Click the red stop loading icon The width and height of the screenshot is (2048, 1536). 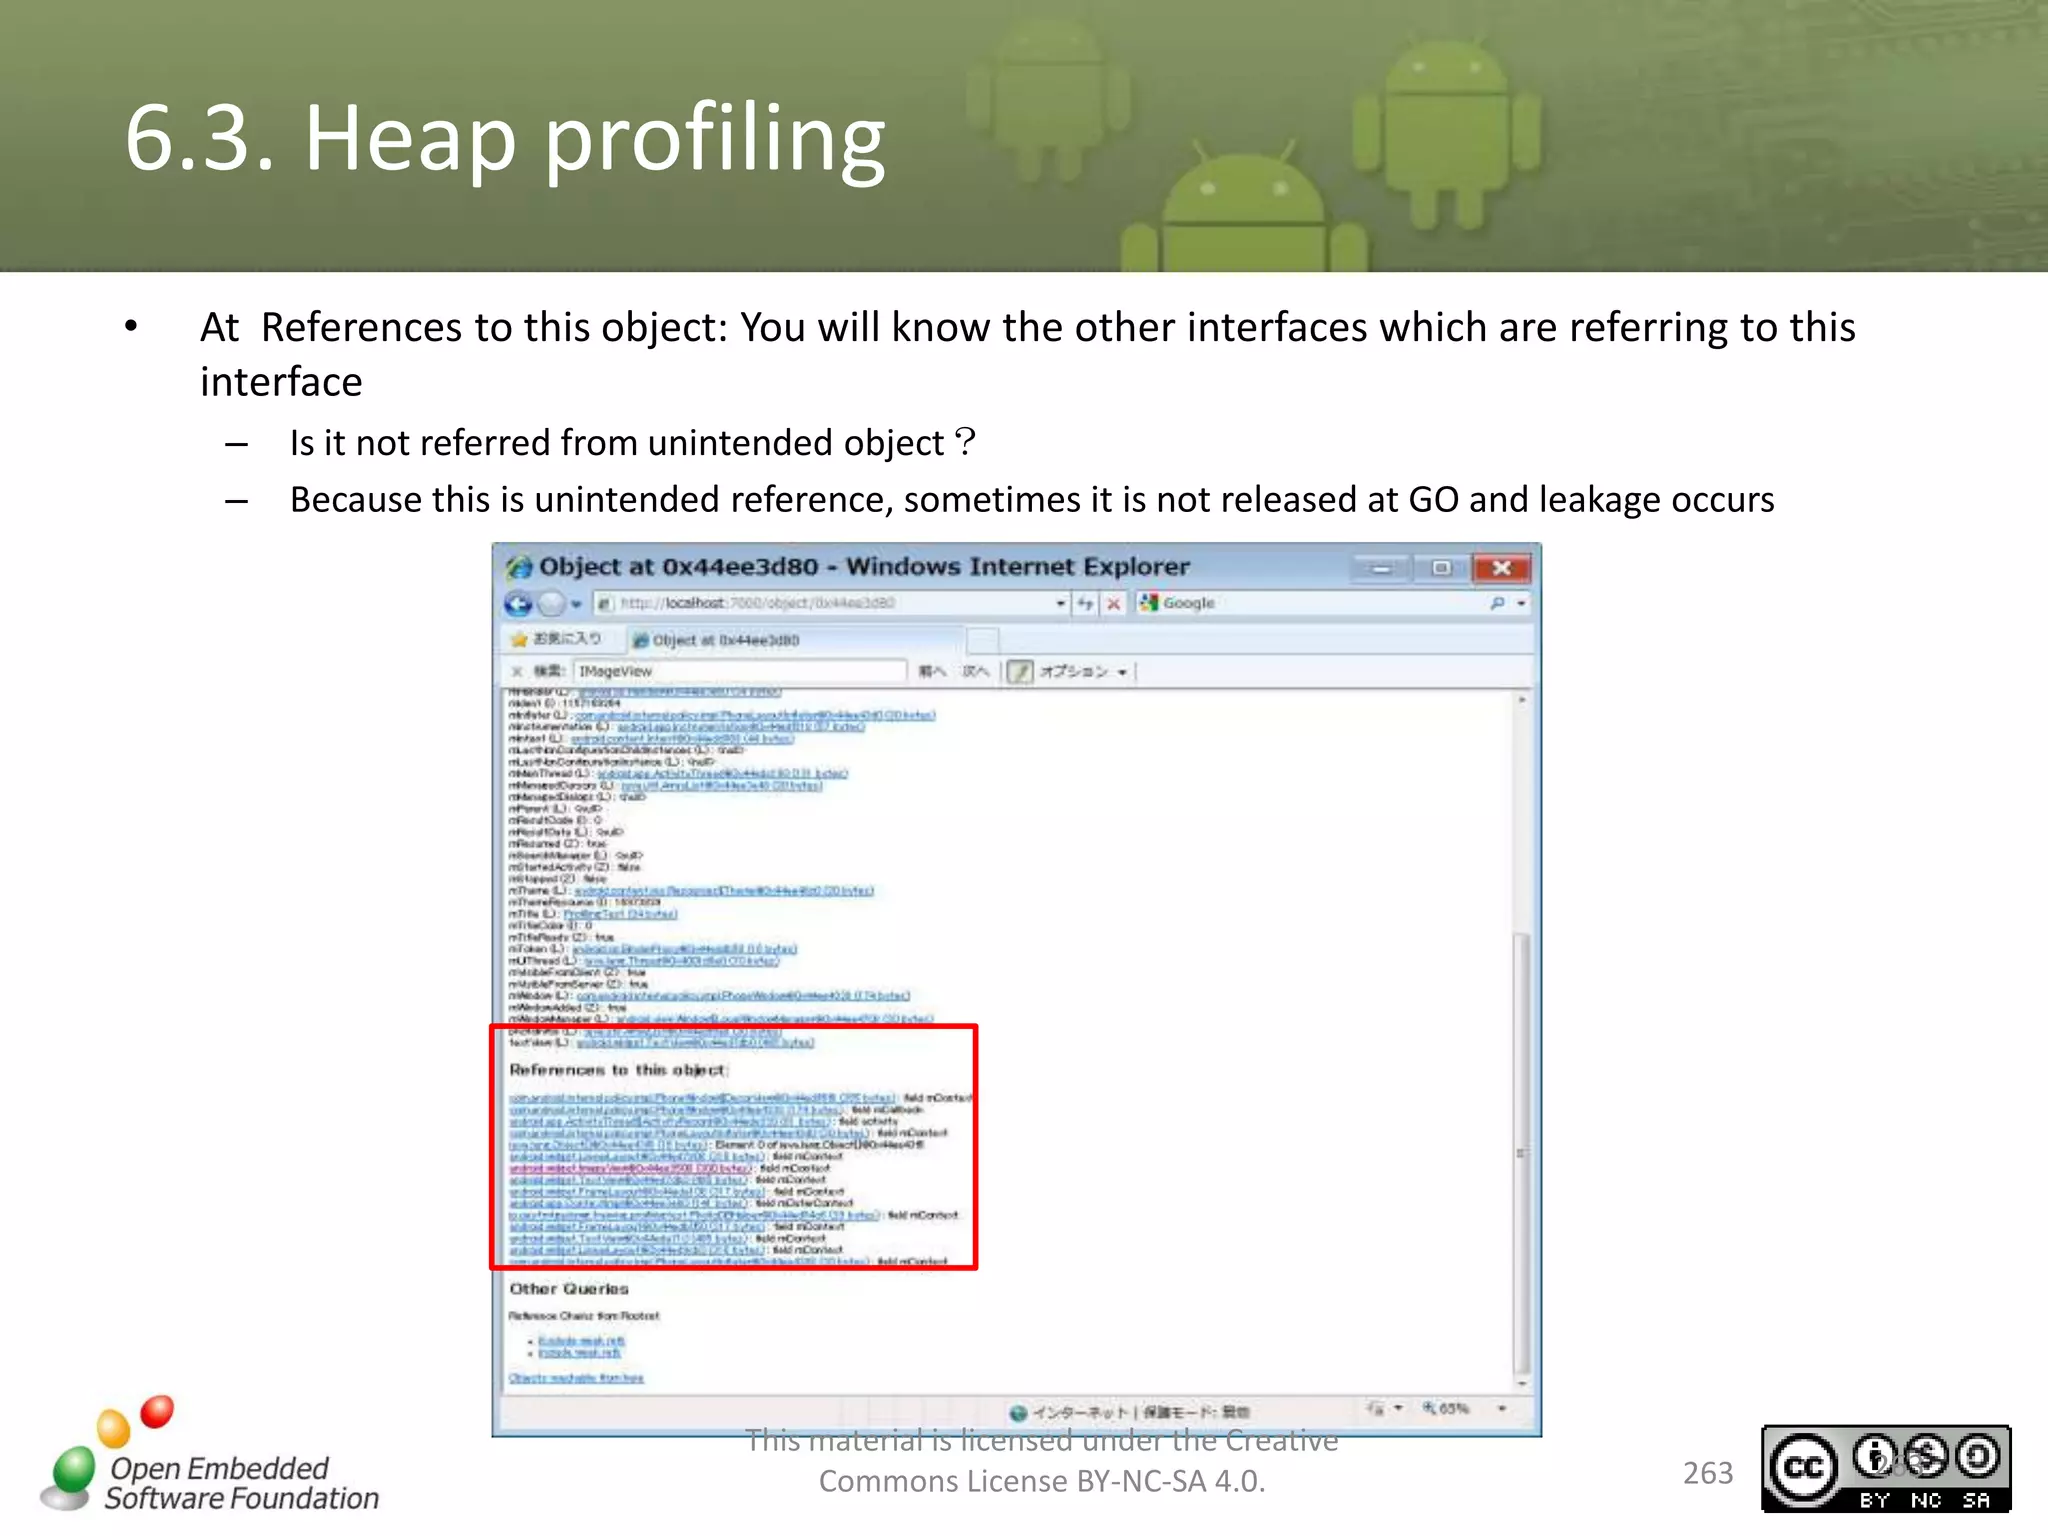[1113, 603]
